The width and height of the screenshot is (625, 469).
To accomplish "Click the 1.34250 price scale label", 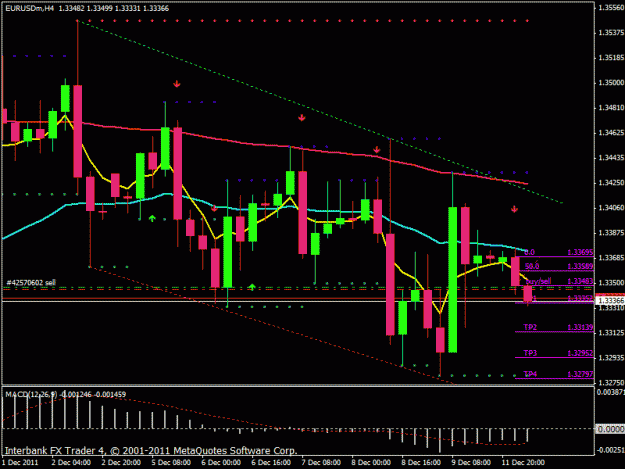I will tap(611, 183).
